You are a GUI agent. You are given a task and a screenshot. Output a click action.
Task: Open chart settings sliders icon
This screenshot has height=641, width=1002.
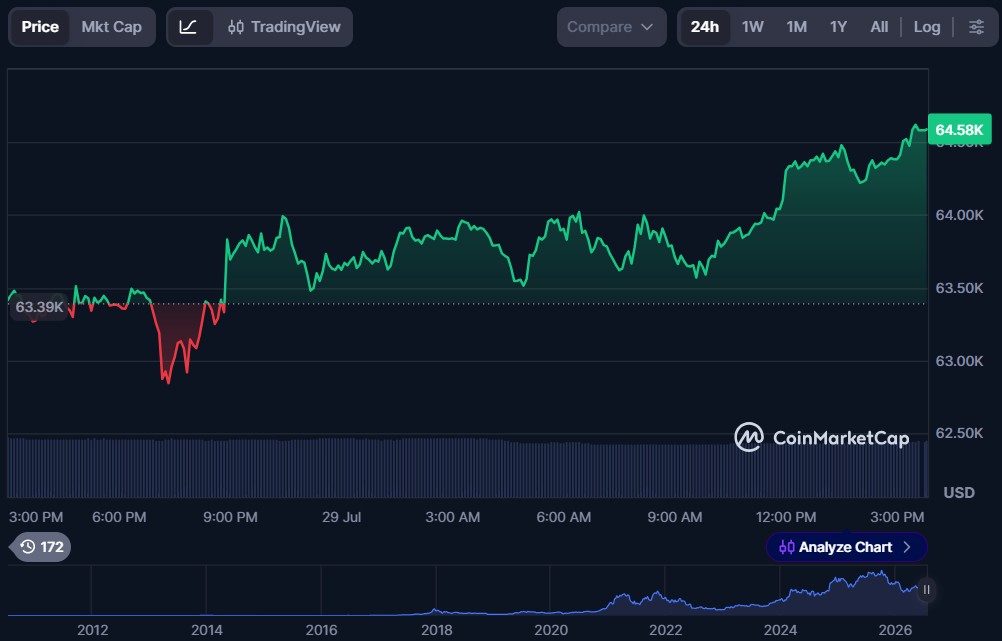tap(976, 27)
